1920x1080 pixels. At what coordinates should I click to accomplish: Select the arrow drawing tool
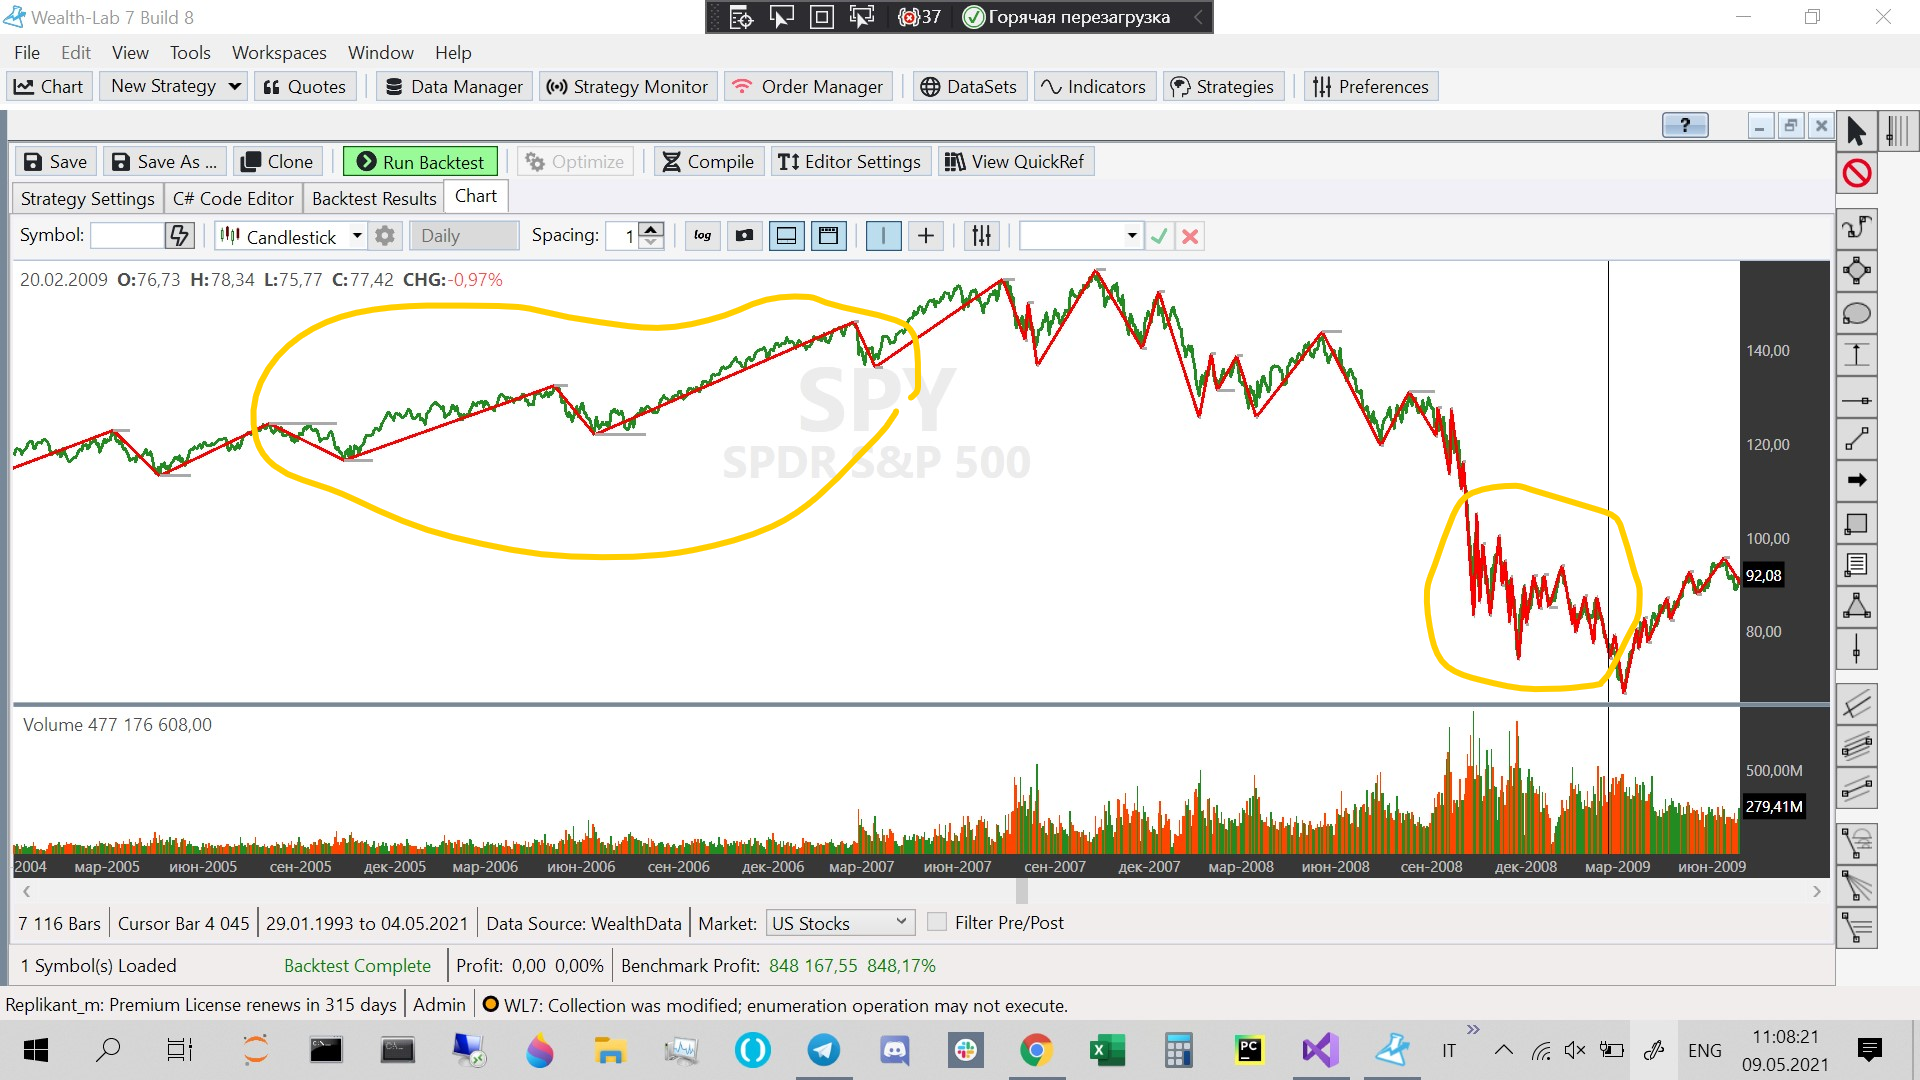pos(1856,480)
